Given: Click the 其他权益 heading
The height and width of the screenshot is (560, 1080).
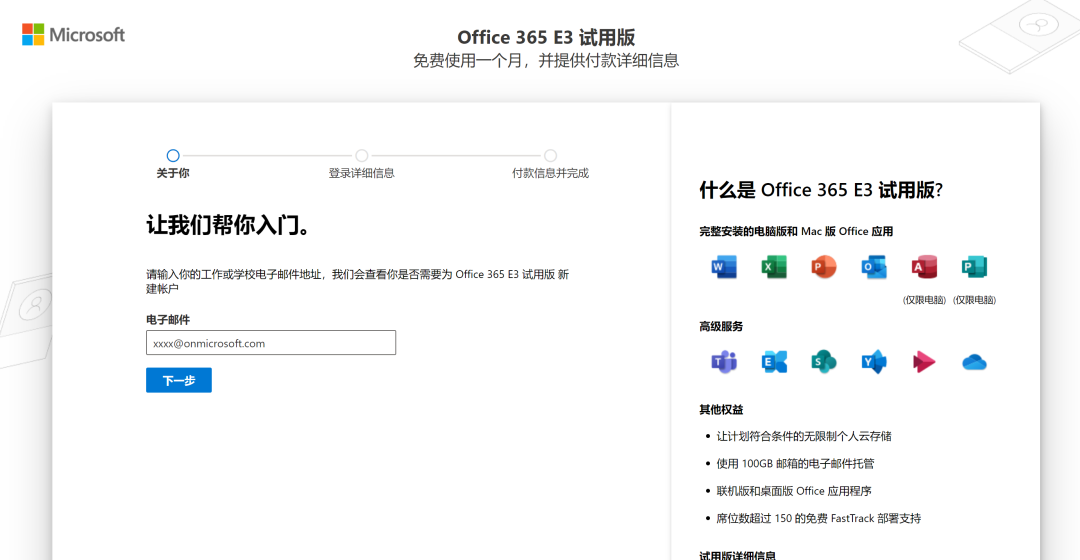Looking at the screenshot, I should [x=721, y=410].
